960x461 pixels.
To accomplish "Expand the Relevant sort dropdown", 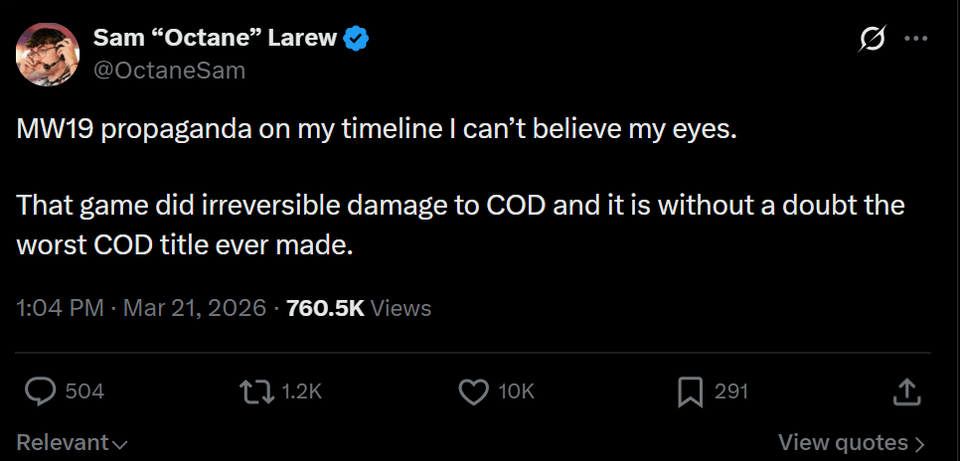I will pyautogui.click(x=72, y=442).
